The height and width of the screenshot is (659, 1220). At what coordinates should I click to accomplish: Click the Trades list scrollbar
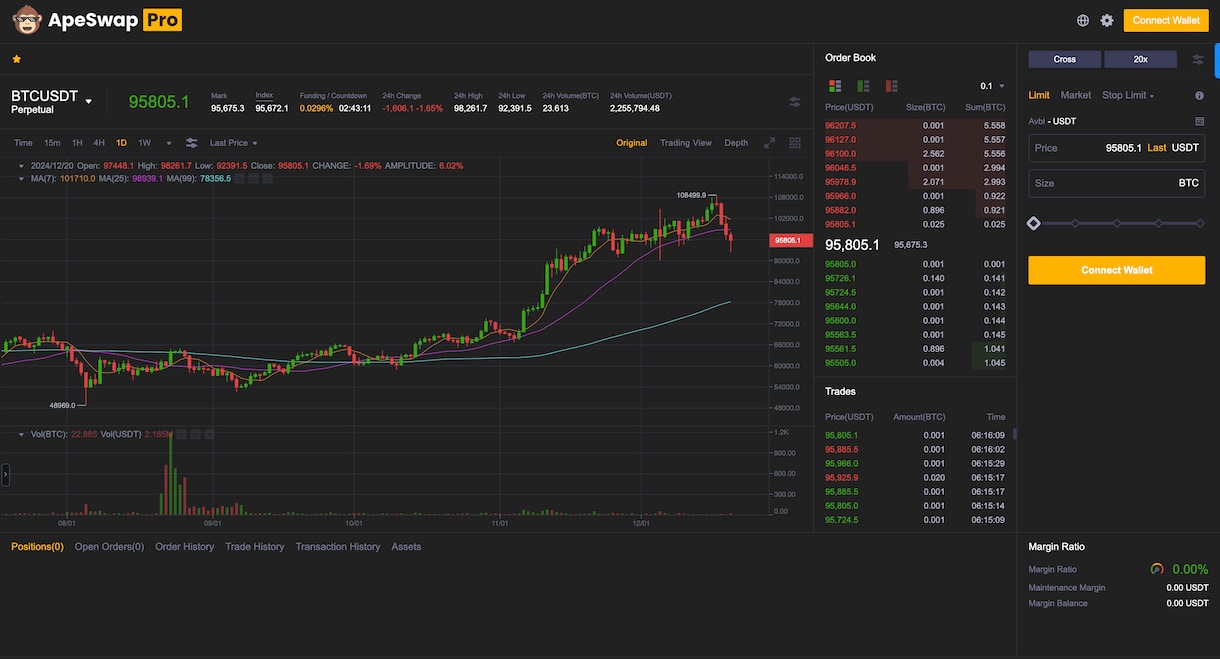pyautogui.click(x=1014, y=434)
